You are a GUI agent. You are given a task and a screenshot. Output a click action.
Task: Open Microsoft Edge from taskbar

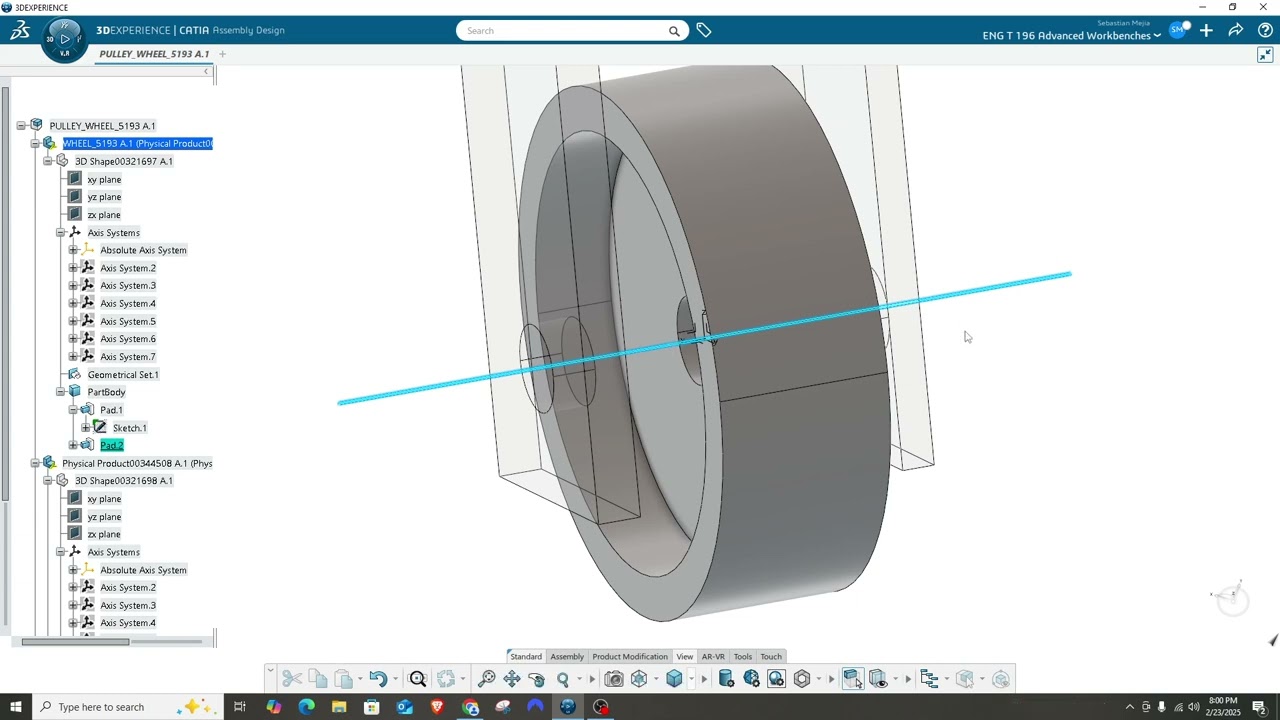click(306, 707)
